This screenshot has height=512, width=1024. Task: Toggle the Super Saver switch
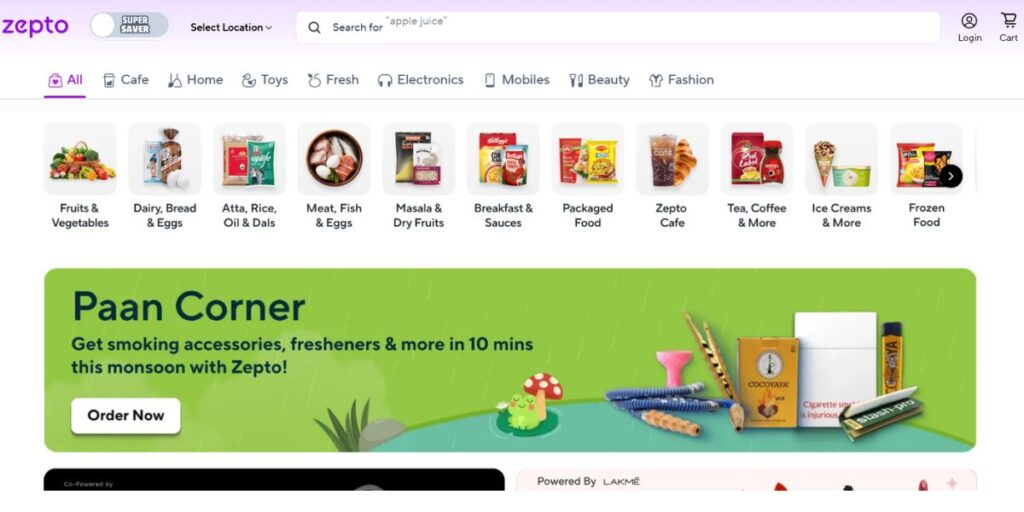pyautogui.click(x=129, y=26)
